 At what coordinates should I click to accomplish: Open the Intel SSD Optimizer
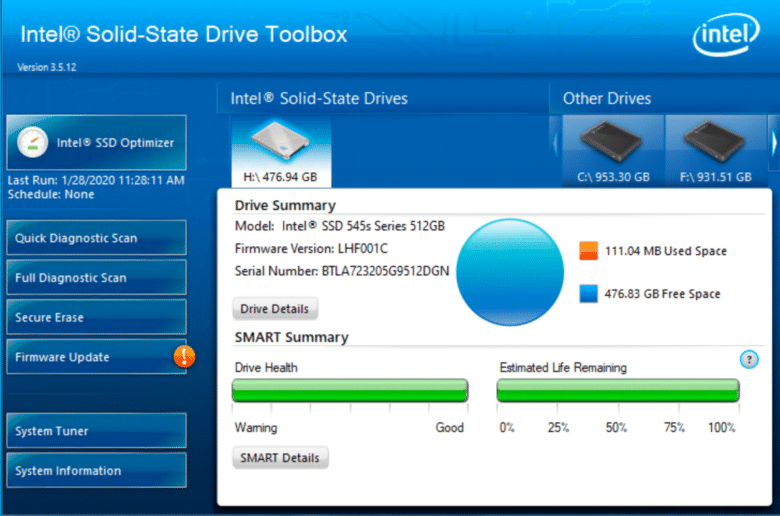(x=97, y=143)
